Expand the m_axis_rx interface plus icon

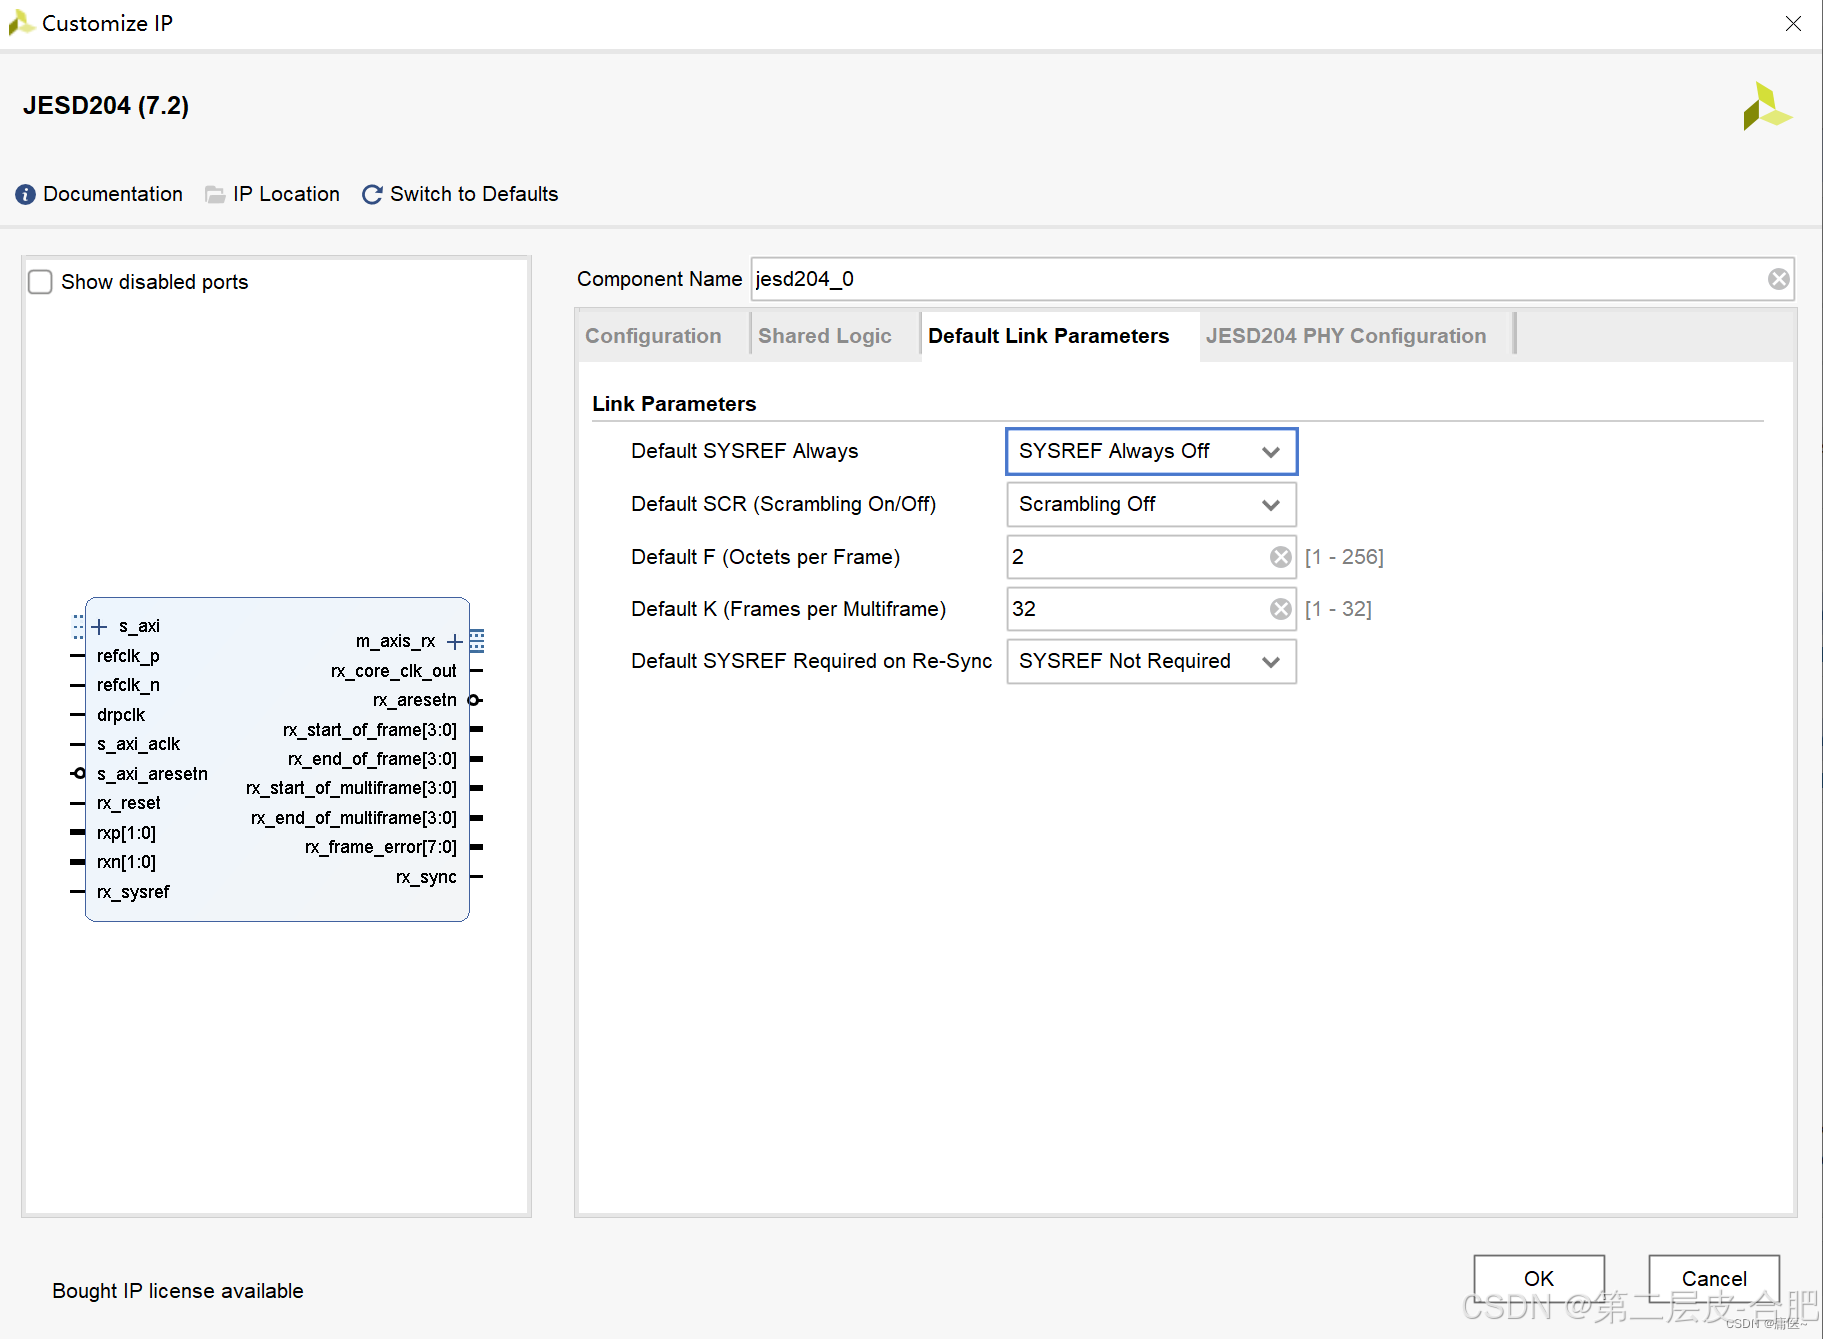coord(454,641)
